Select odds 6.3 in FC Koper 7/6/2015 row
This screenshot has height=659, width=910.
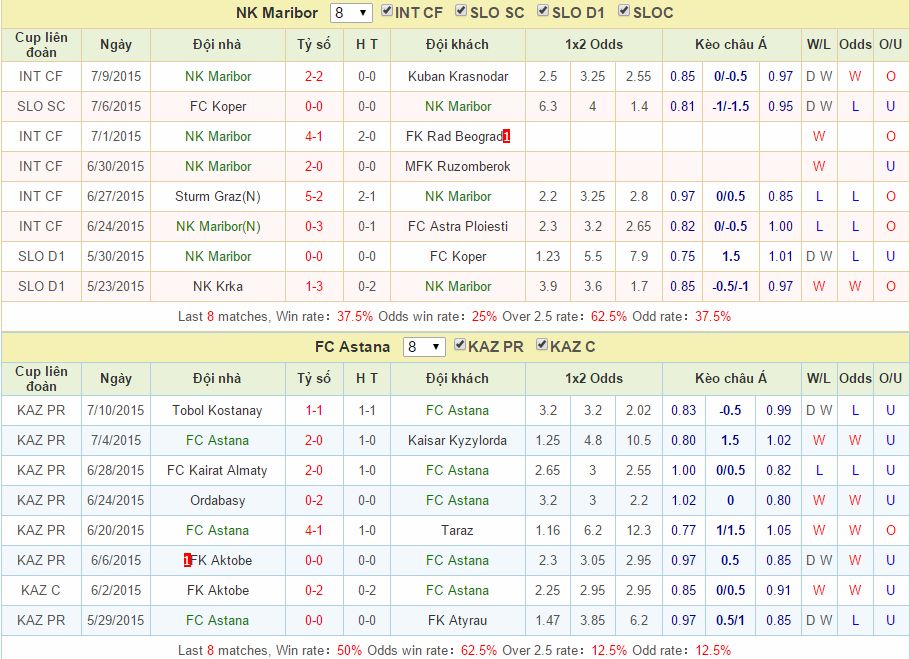tap(548, 107)
